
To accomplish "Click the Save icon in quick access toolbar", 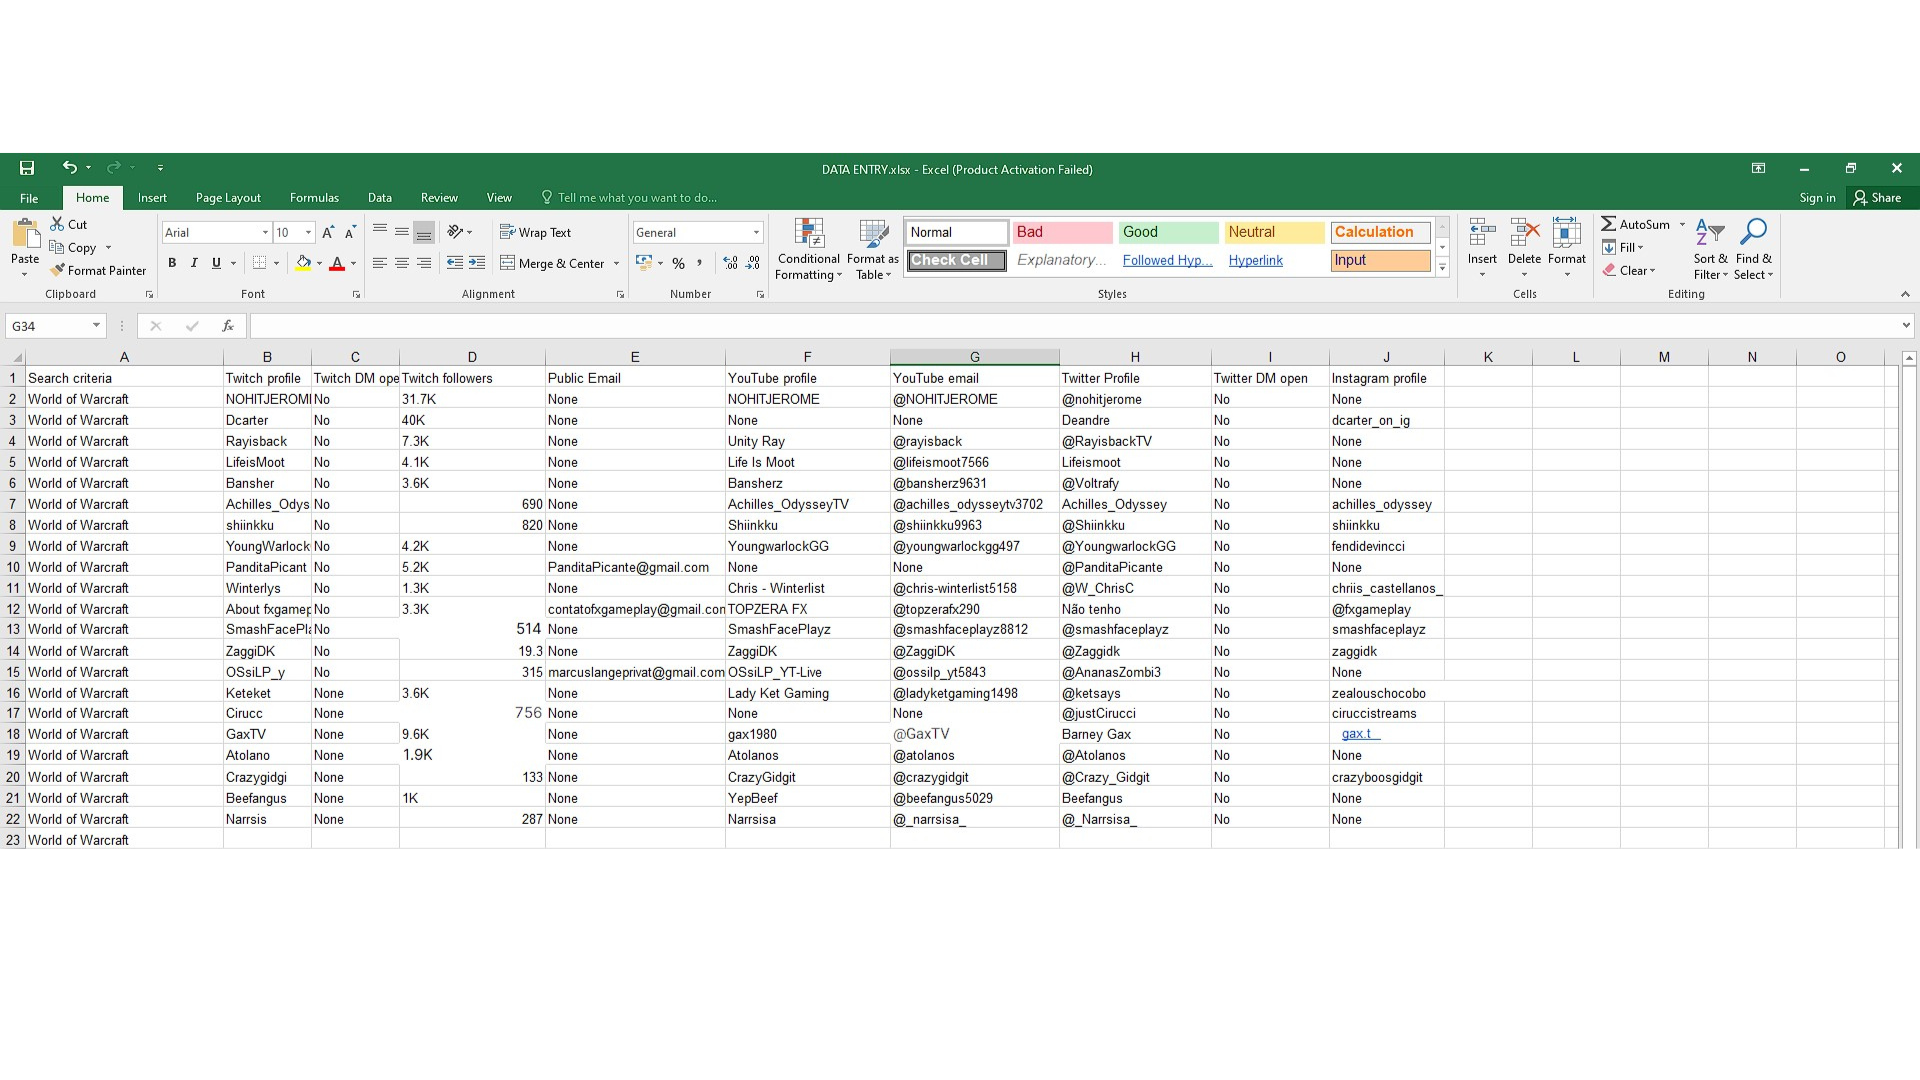I will click(x=27, y=168).
